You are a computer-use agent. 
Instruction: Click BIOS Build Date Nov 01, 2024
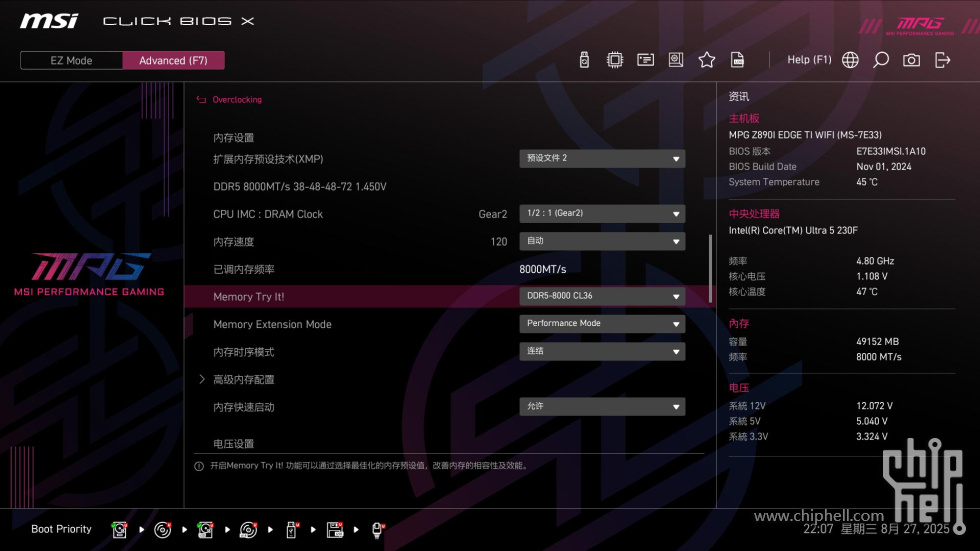[884, 167]
